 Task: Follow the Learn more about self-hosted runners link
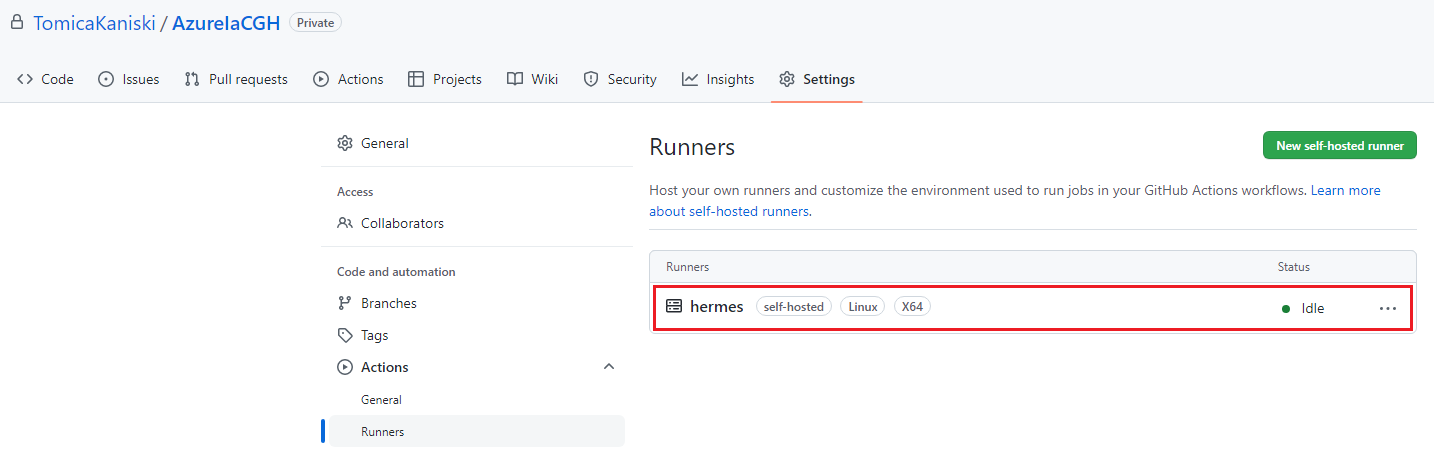pyautogui.click(x=1345, y=190)
